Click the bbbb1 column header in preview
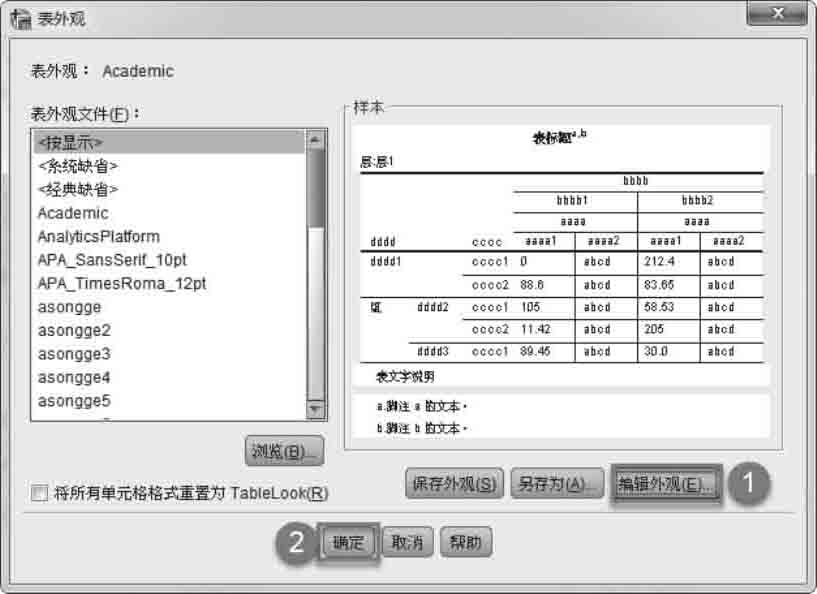 (x=572, y=200)
